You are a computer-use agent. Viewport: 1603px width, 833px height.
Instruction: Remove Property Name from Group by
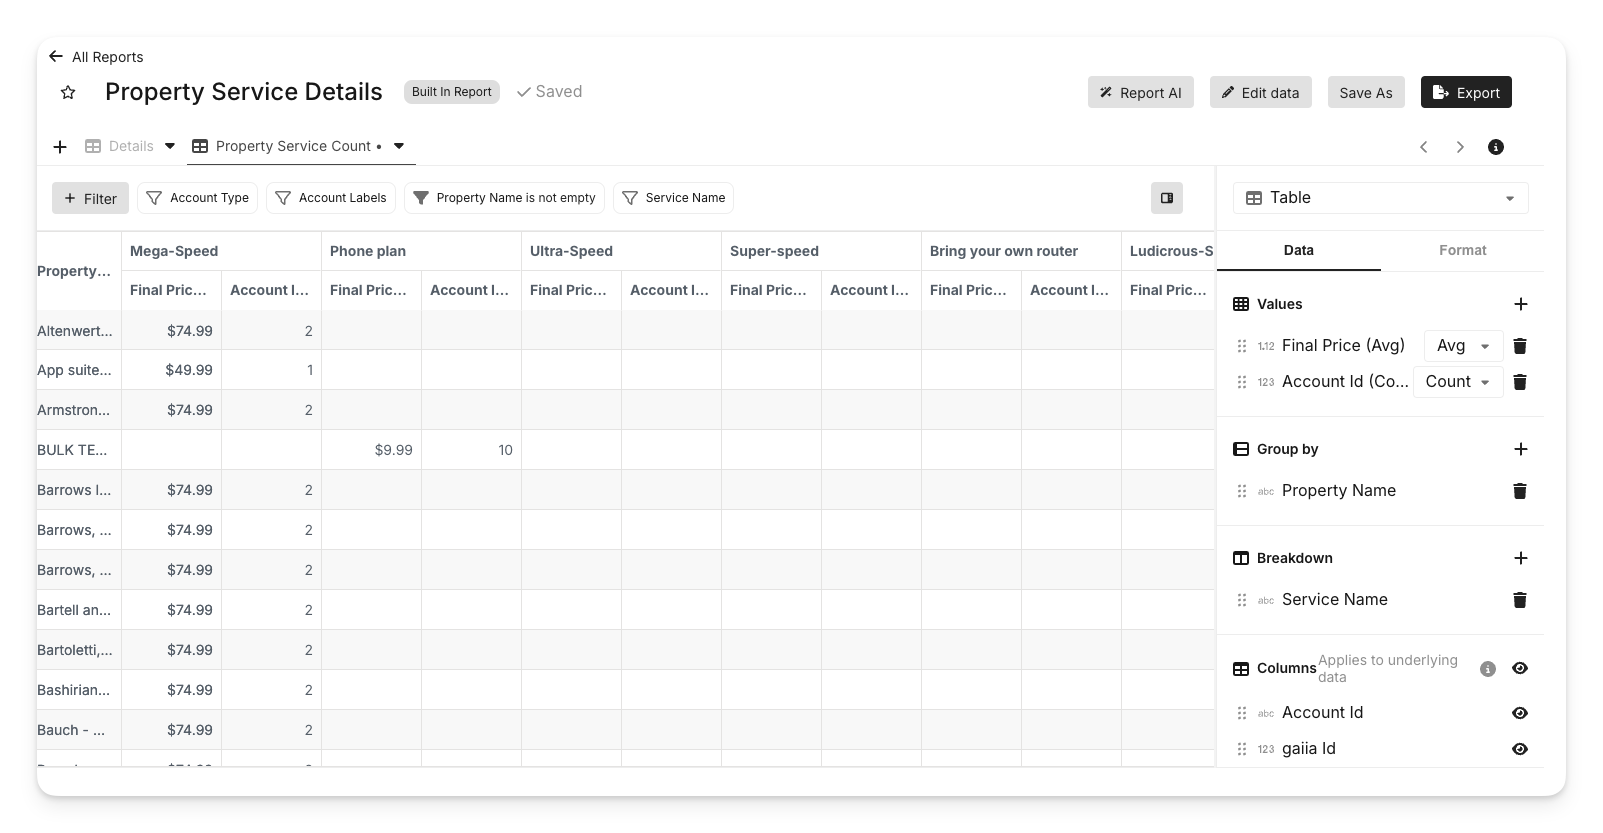tap(1519, 491)
